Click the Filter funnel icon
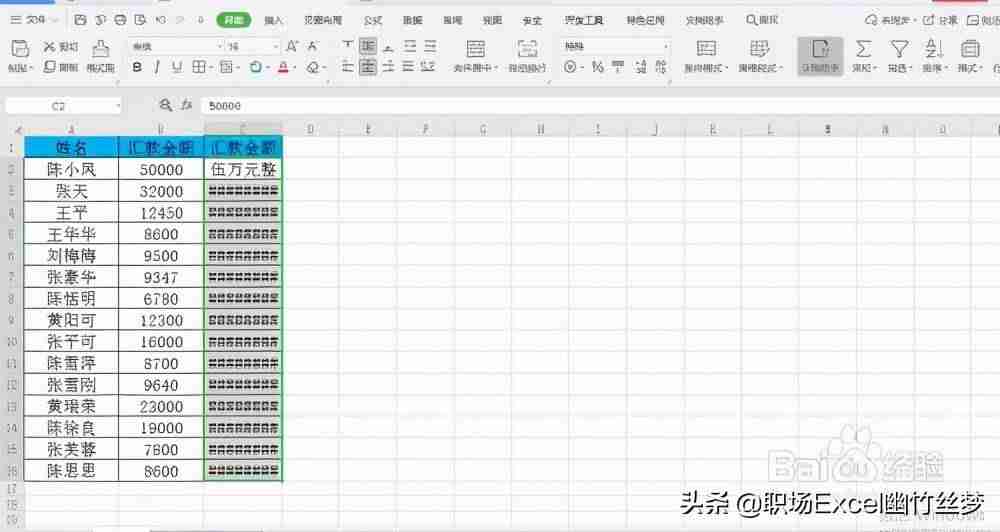The width and height of the screenshot is (1000, 532). 899,49
